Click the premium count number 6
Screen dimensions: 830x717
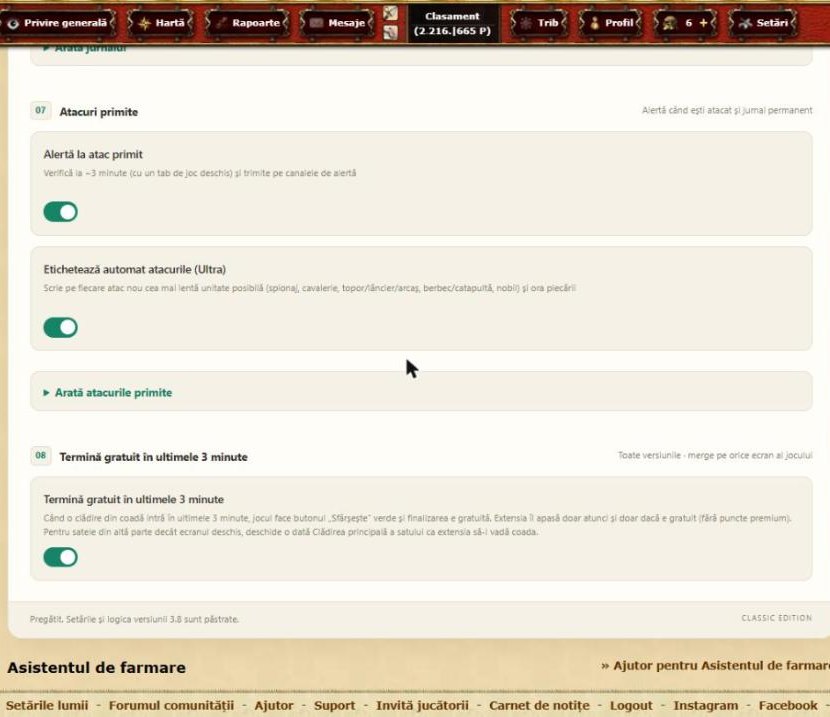(688, 23)
